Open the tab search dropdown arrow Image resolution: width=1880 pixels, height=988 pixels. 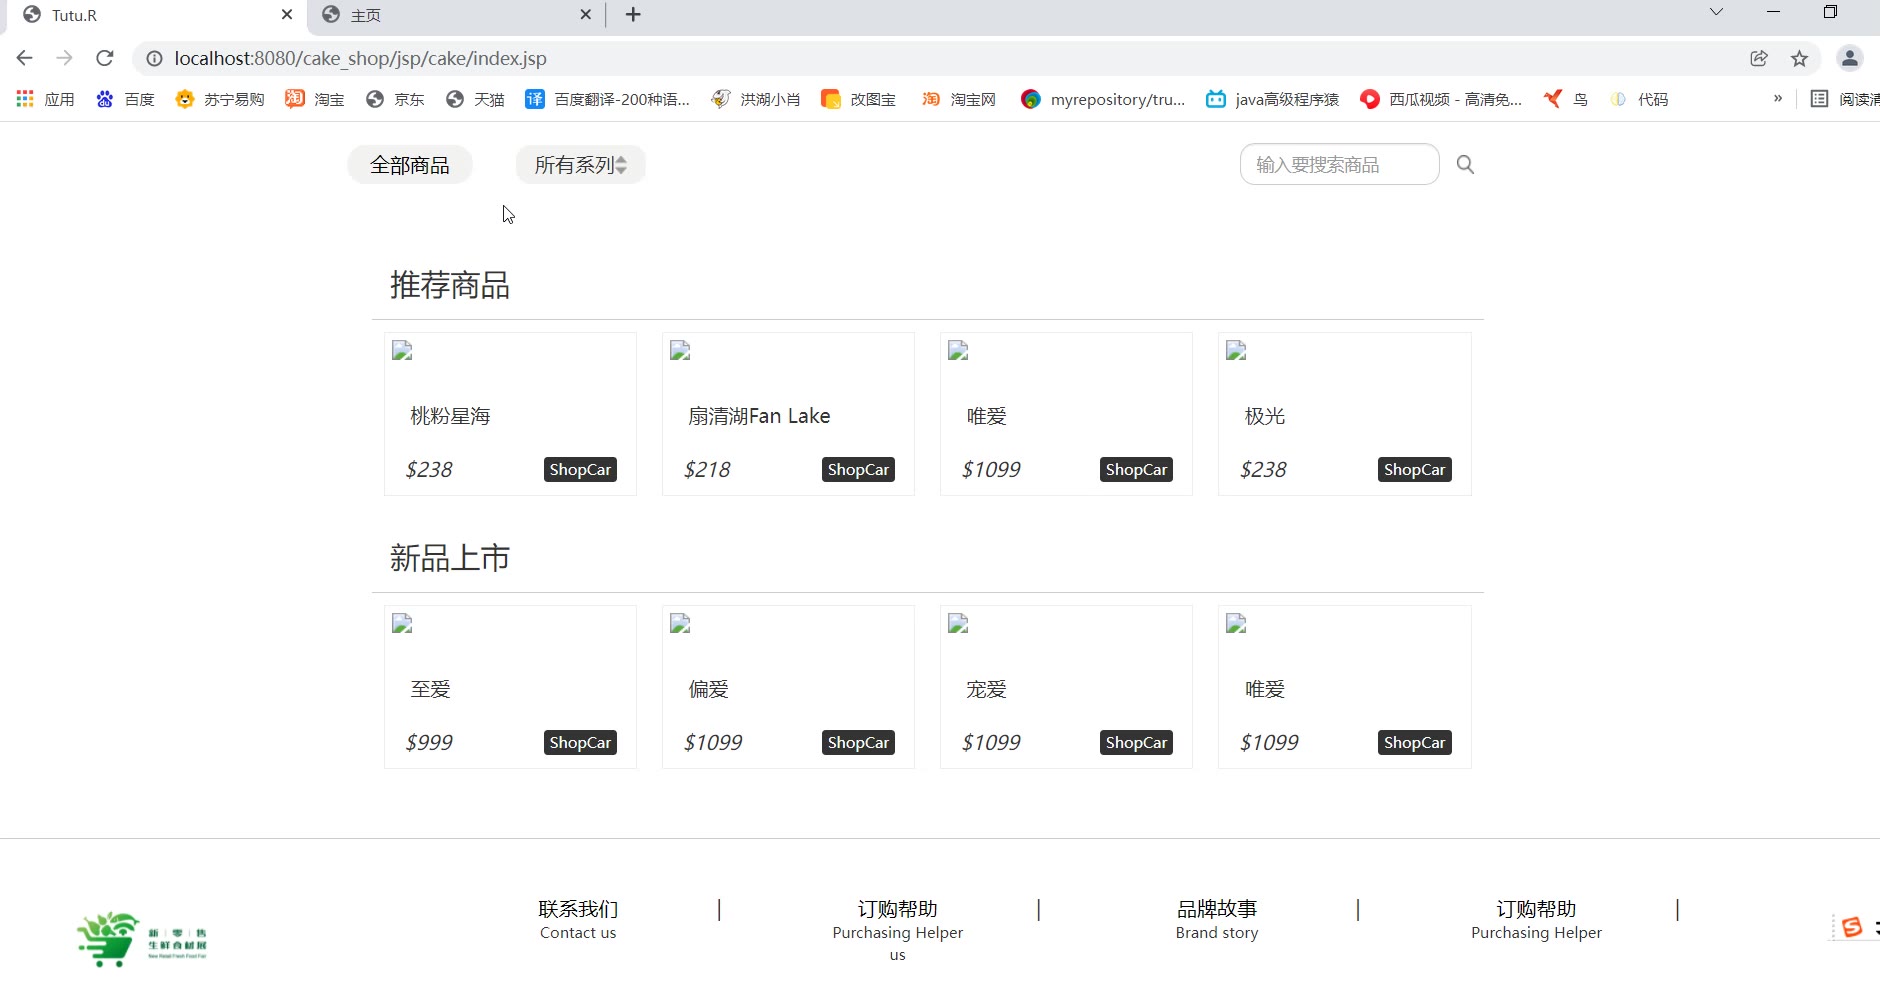tap(1716, 13)
